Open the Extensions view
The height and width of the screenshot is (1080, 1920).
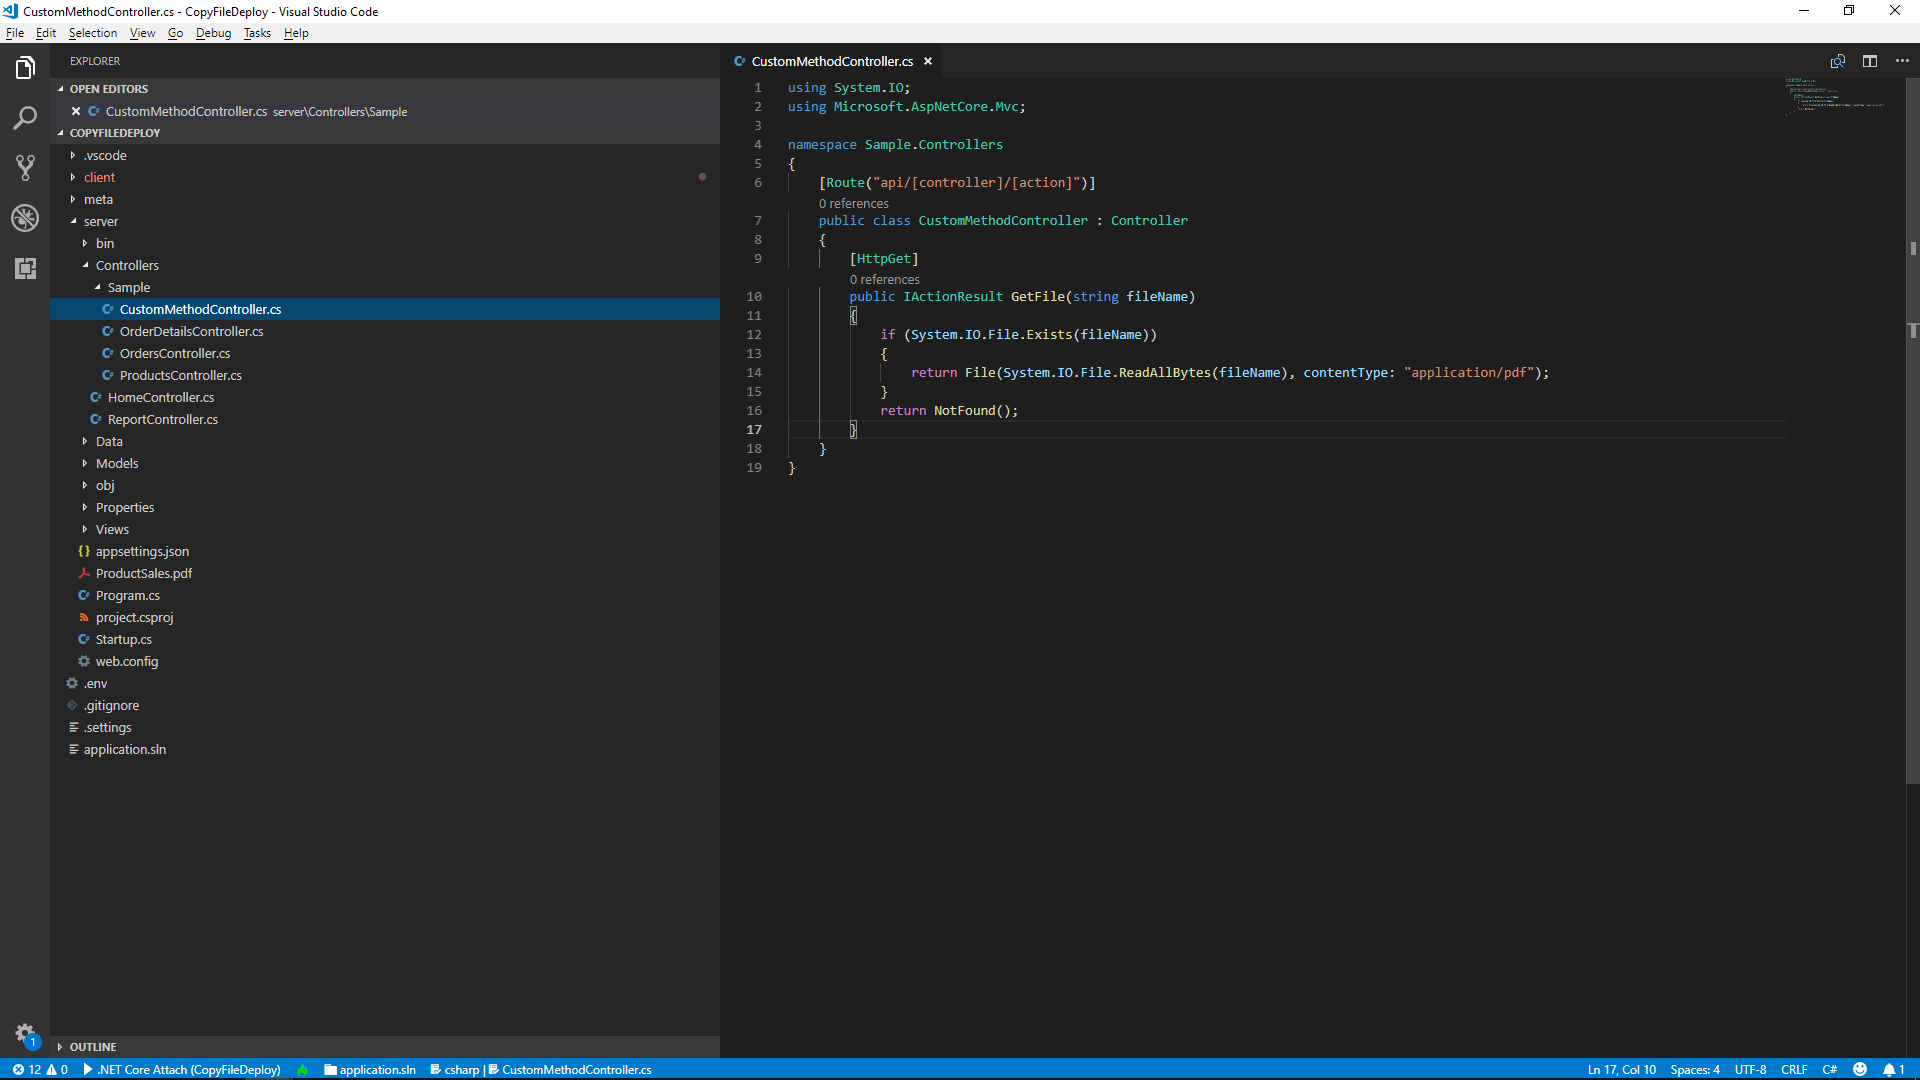[x=25, y=268]
